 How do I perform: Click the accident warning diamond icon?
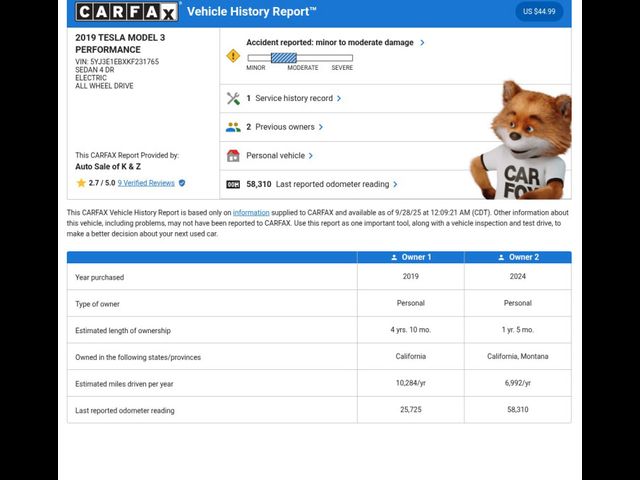[x=233, y=56]
